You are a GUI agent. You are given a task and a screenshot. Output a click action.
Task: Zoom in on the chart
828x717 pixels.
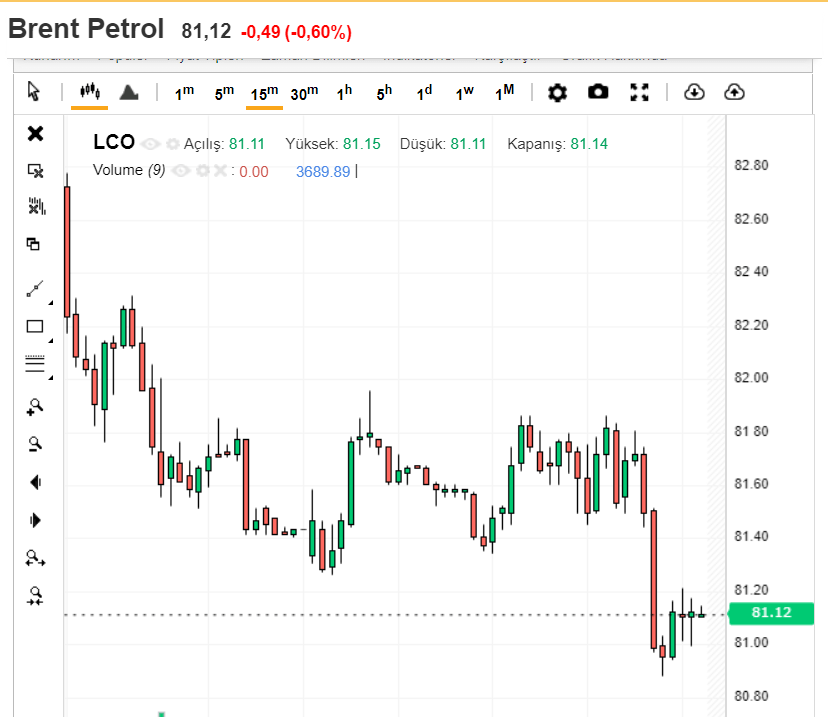(x=35, y=407)
